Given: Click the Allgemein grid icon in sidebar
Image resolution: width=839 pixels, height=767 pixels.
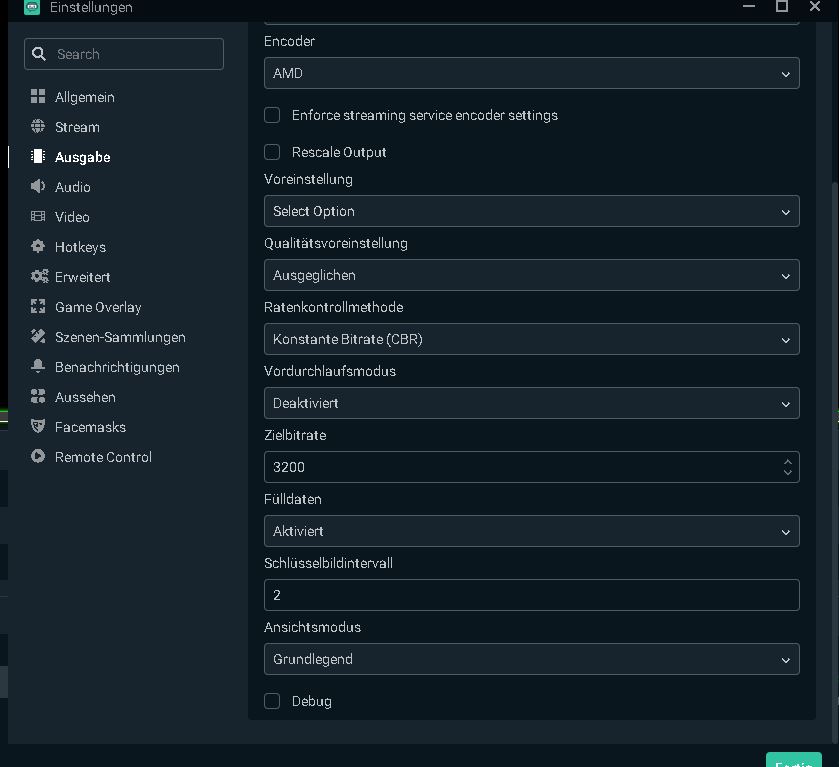Looking at the screenshot, I should (x=38, y=97).
